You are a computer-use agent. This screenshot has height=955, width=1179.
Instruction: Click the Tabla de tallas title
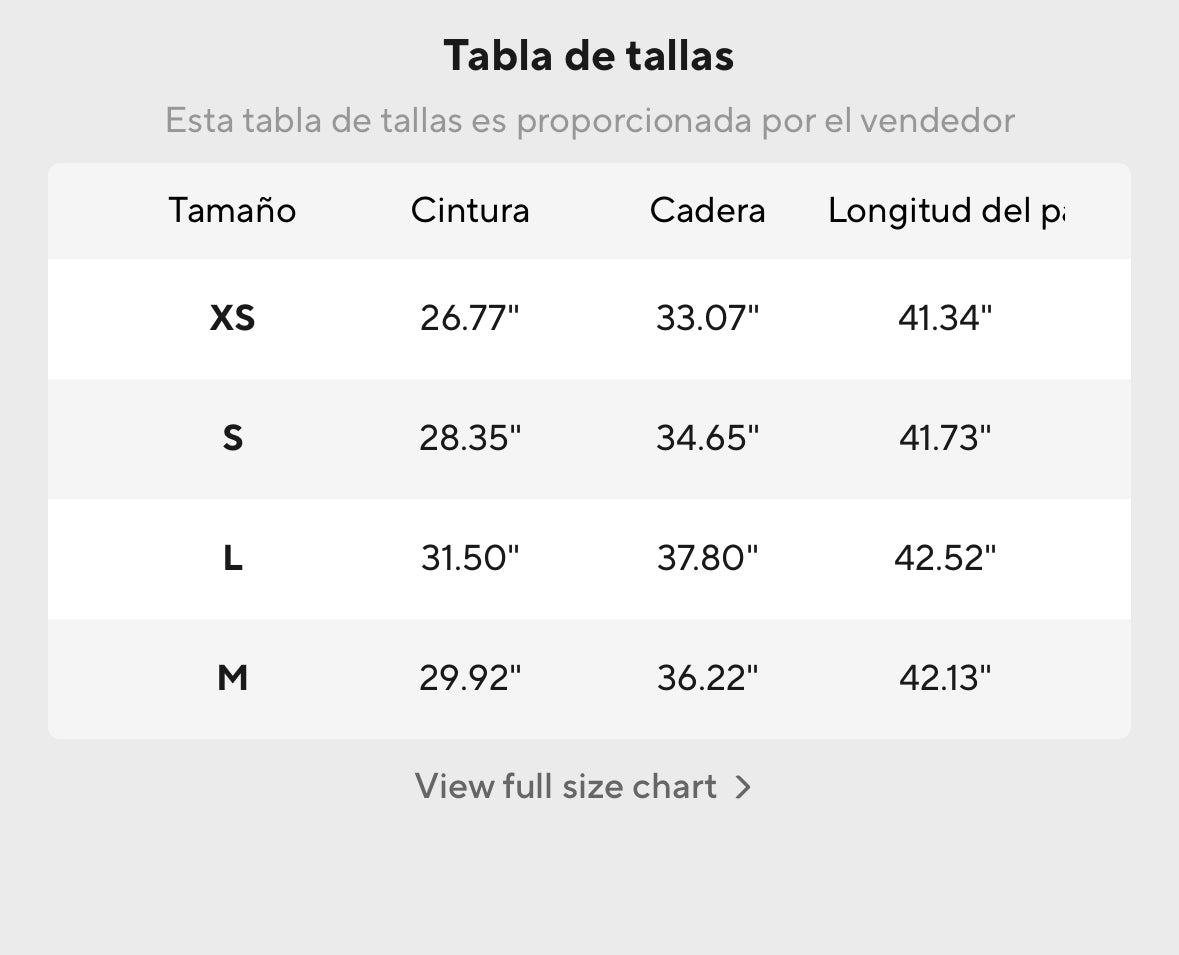[x=589, y=56]
